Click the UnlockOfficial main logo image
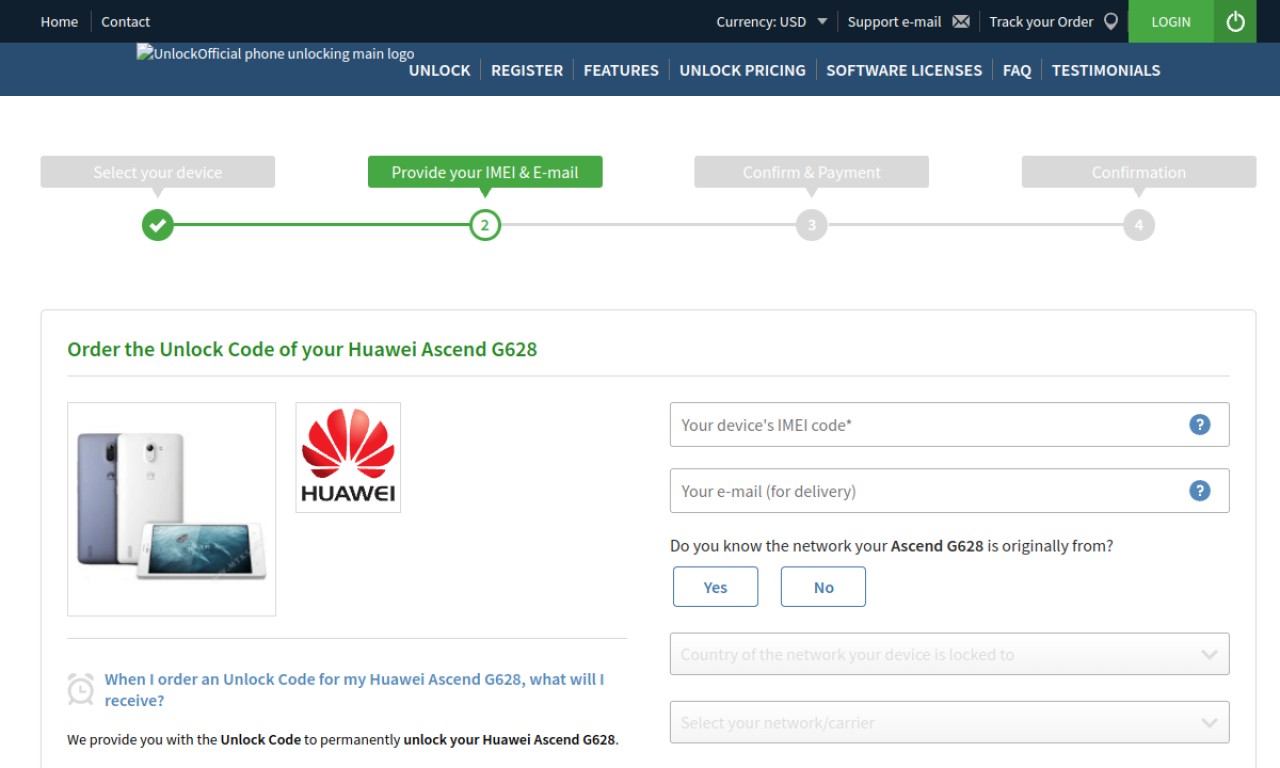Image resolution: width=1280 pixels, height=768 pixels. point(275,54)
